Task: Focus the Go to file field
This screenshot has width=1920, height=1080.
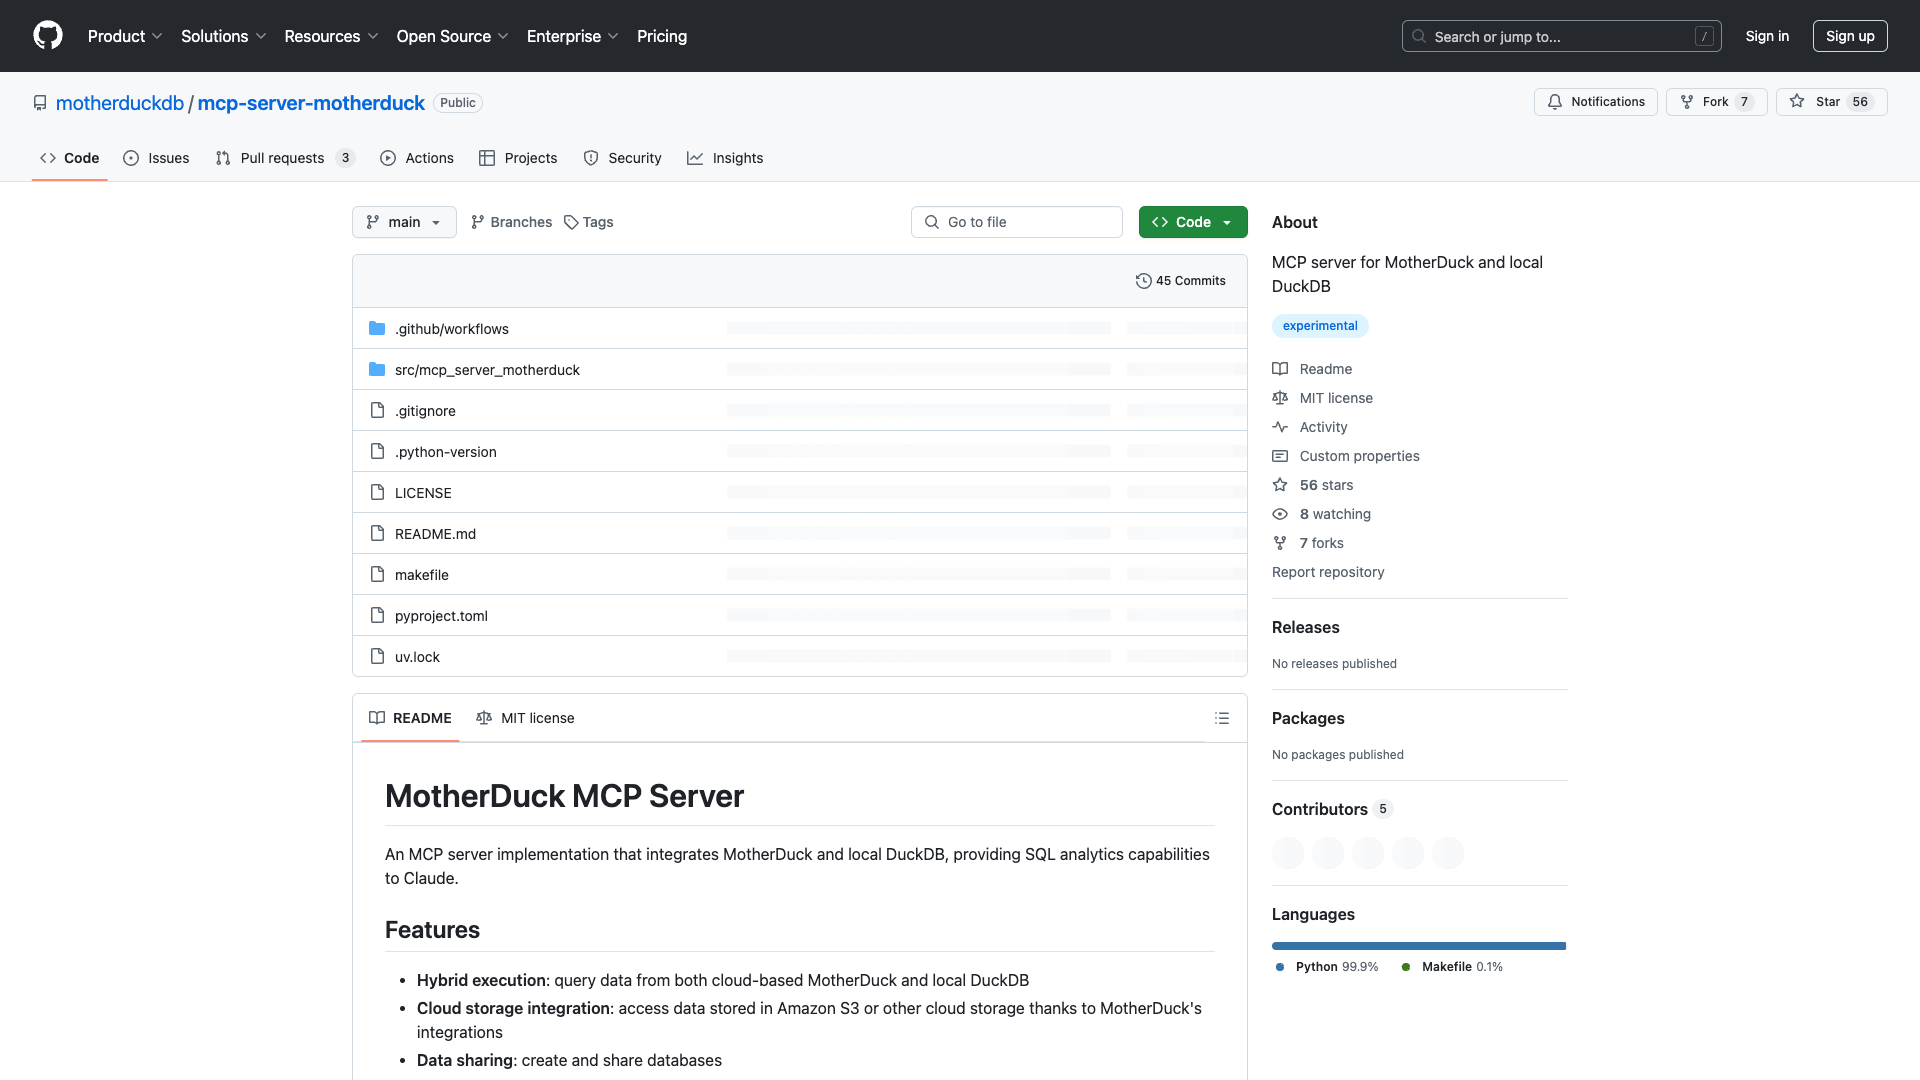Action: point(1016,221)
